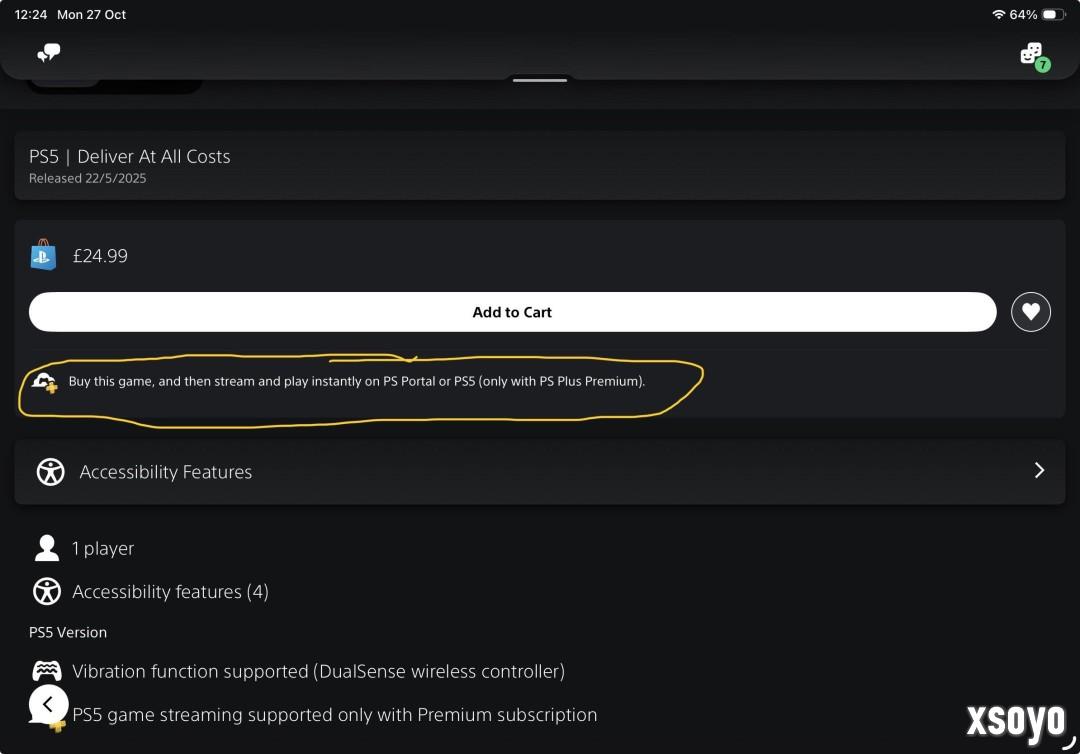
Task: Tap the drag handle at the sheet top
Action: tap(540, 80)
